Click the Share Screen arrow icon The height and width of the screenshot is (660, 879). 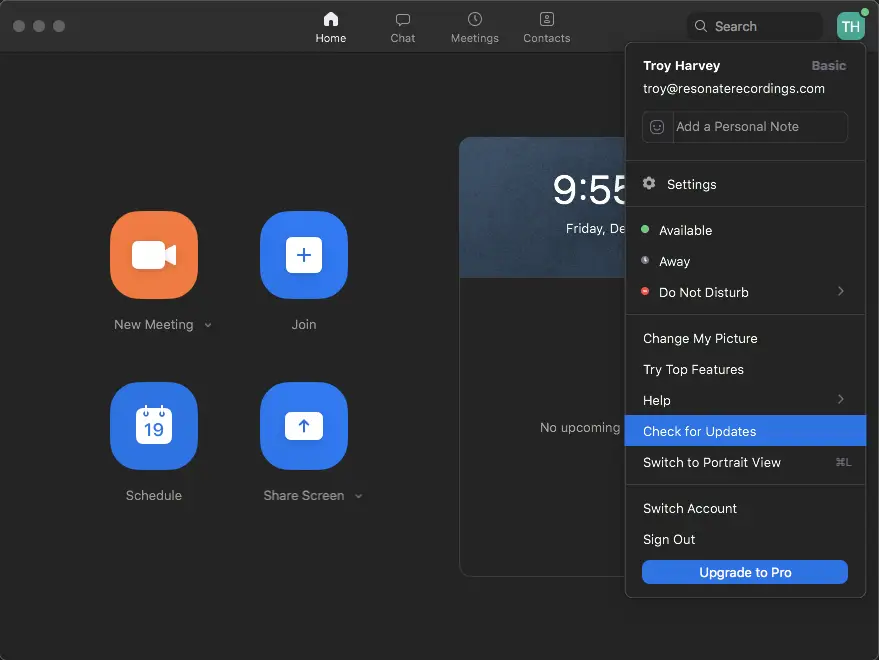304,426
